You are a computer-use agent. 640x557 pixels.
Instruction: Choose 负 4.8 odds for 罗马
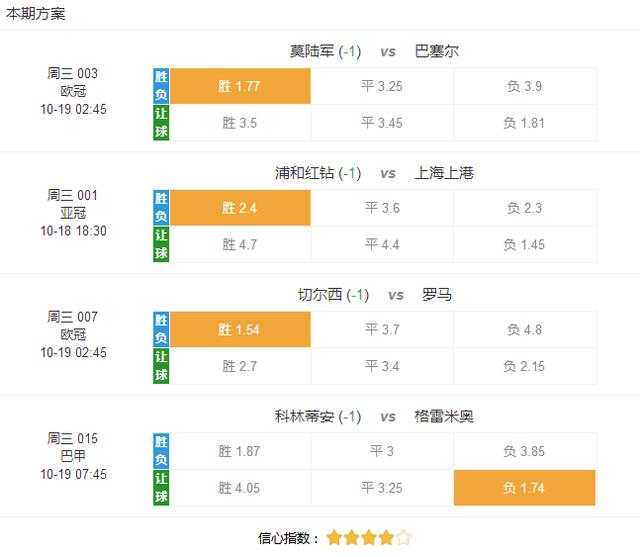[524, 330]
